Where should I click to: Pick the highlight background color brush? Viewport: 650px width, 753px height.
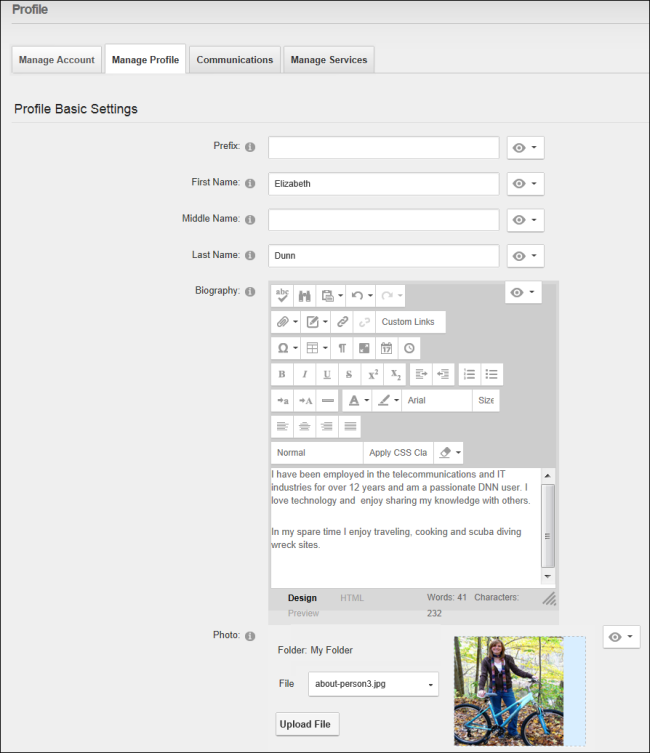point(384,401)
